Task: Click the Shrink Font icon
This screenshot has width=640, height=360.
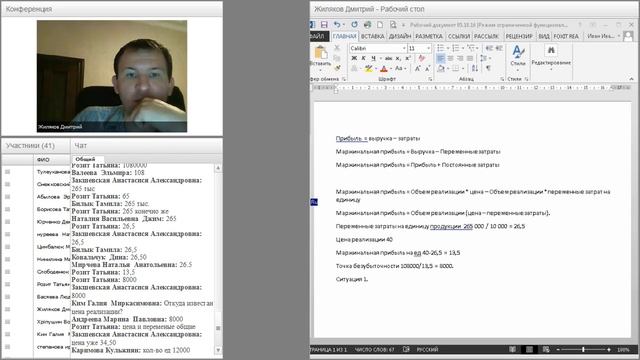Action: 427,69
